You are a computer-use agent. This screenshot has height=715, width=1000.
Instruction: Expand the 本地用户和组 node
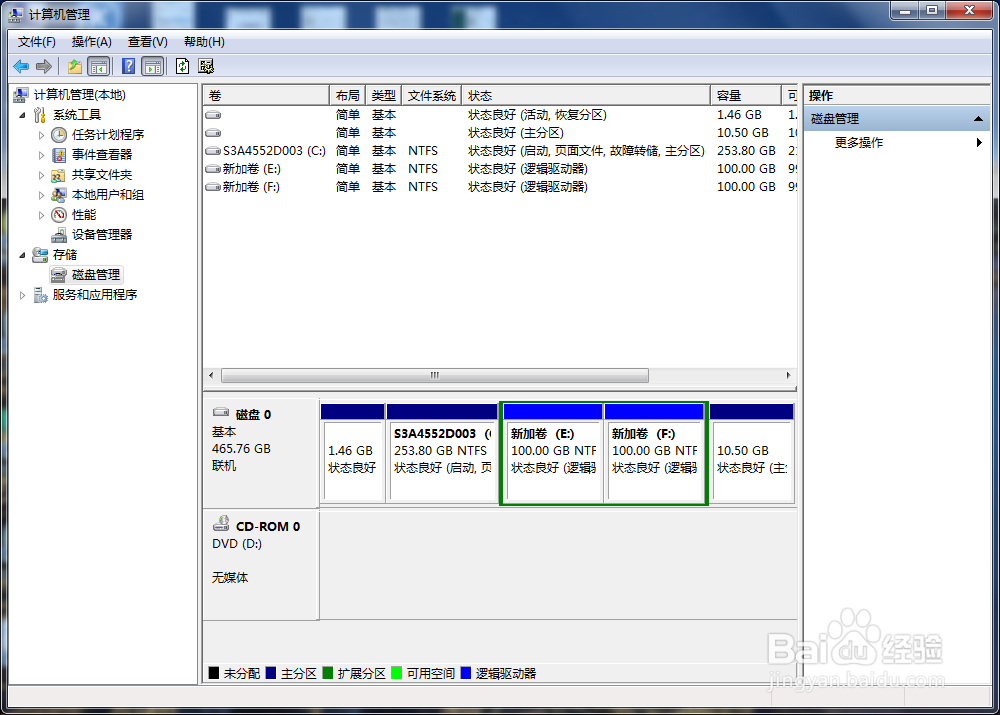pyautogui.click(x=41, y=195)
